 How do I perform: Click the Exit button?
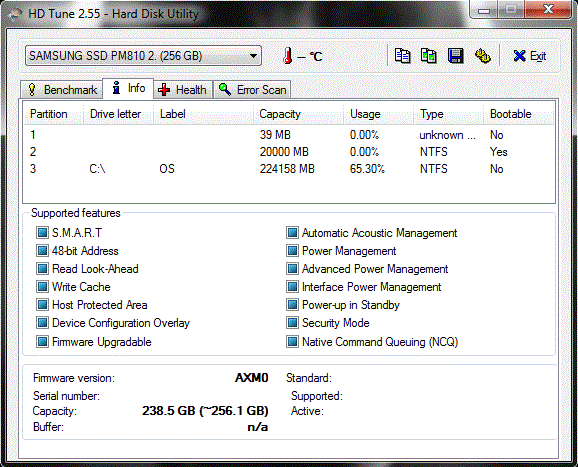pos(530,56)
